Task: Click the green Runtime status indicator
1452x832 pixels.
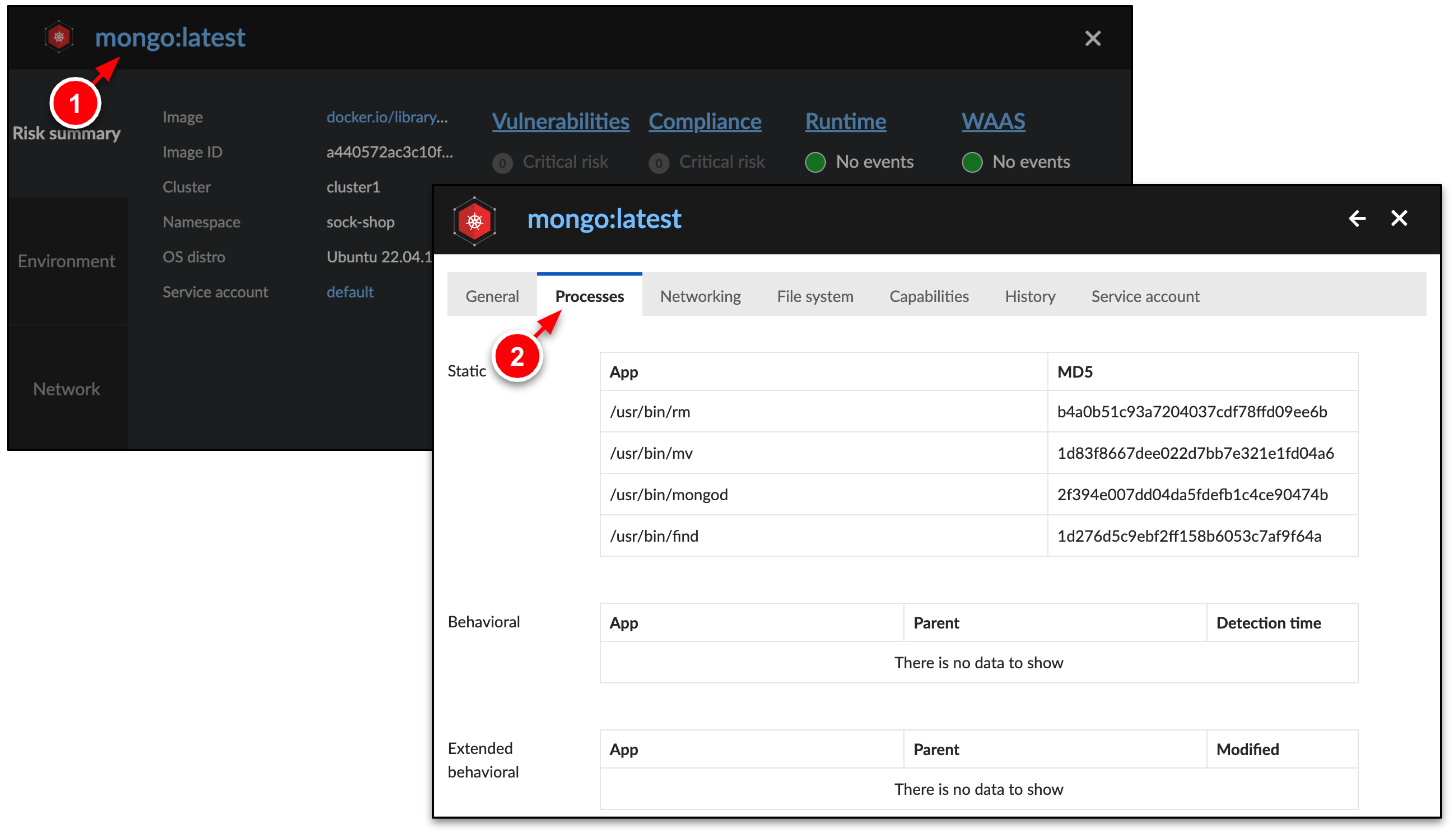Action: point(815,161)
